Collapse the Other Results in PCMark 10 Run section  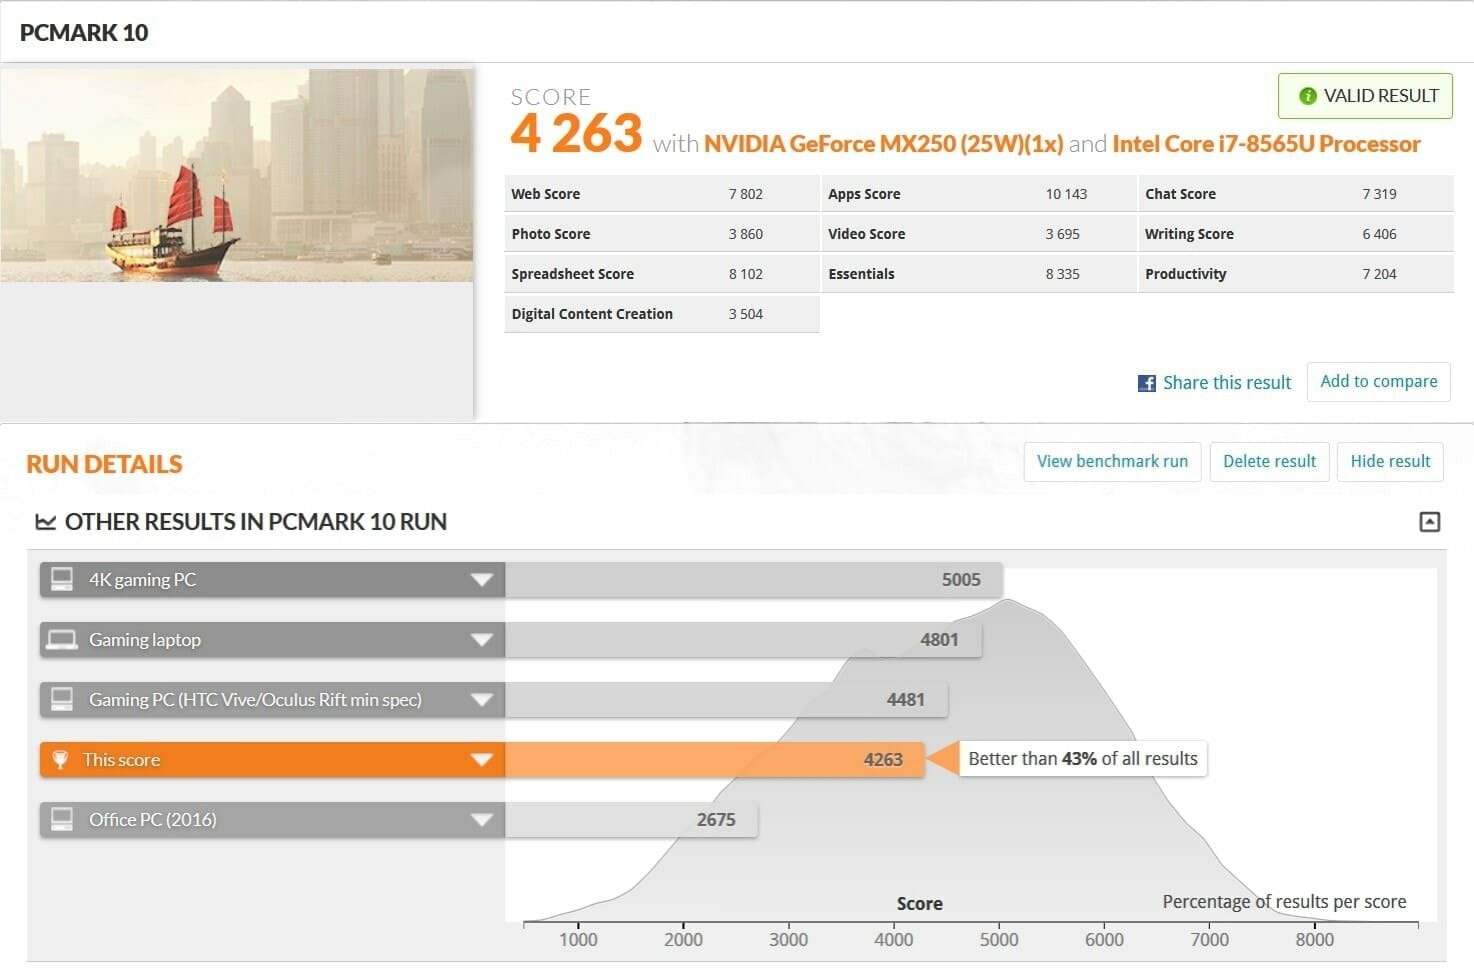coord(1430,522)
